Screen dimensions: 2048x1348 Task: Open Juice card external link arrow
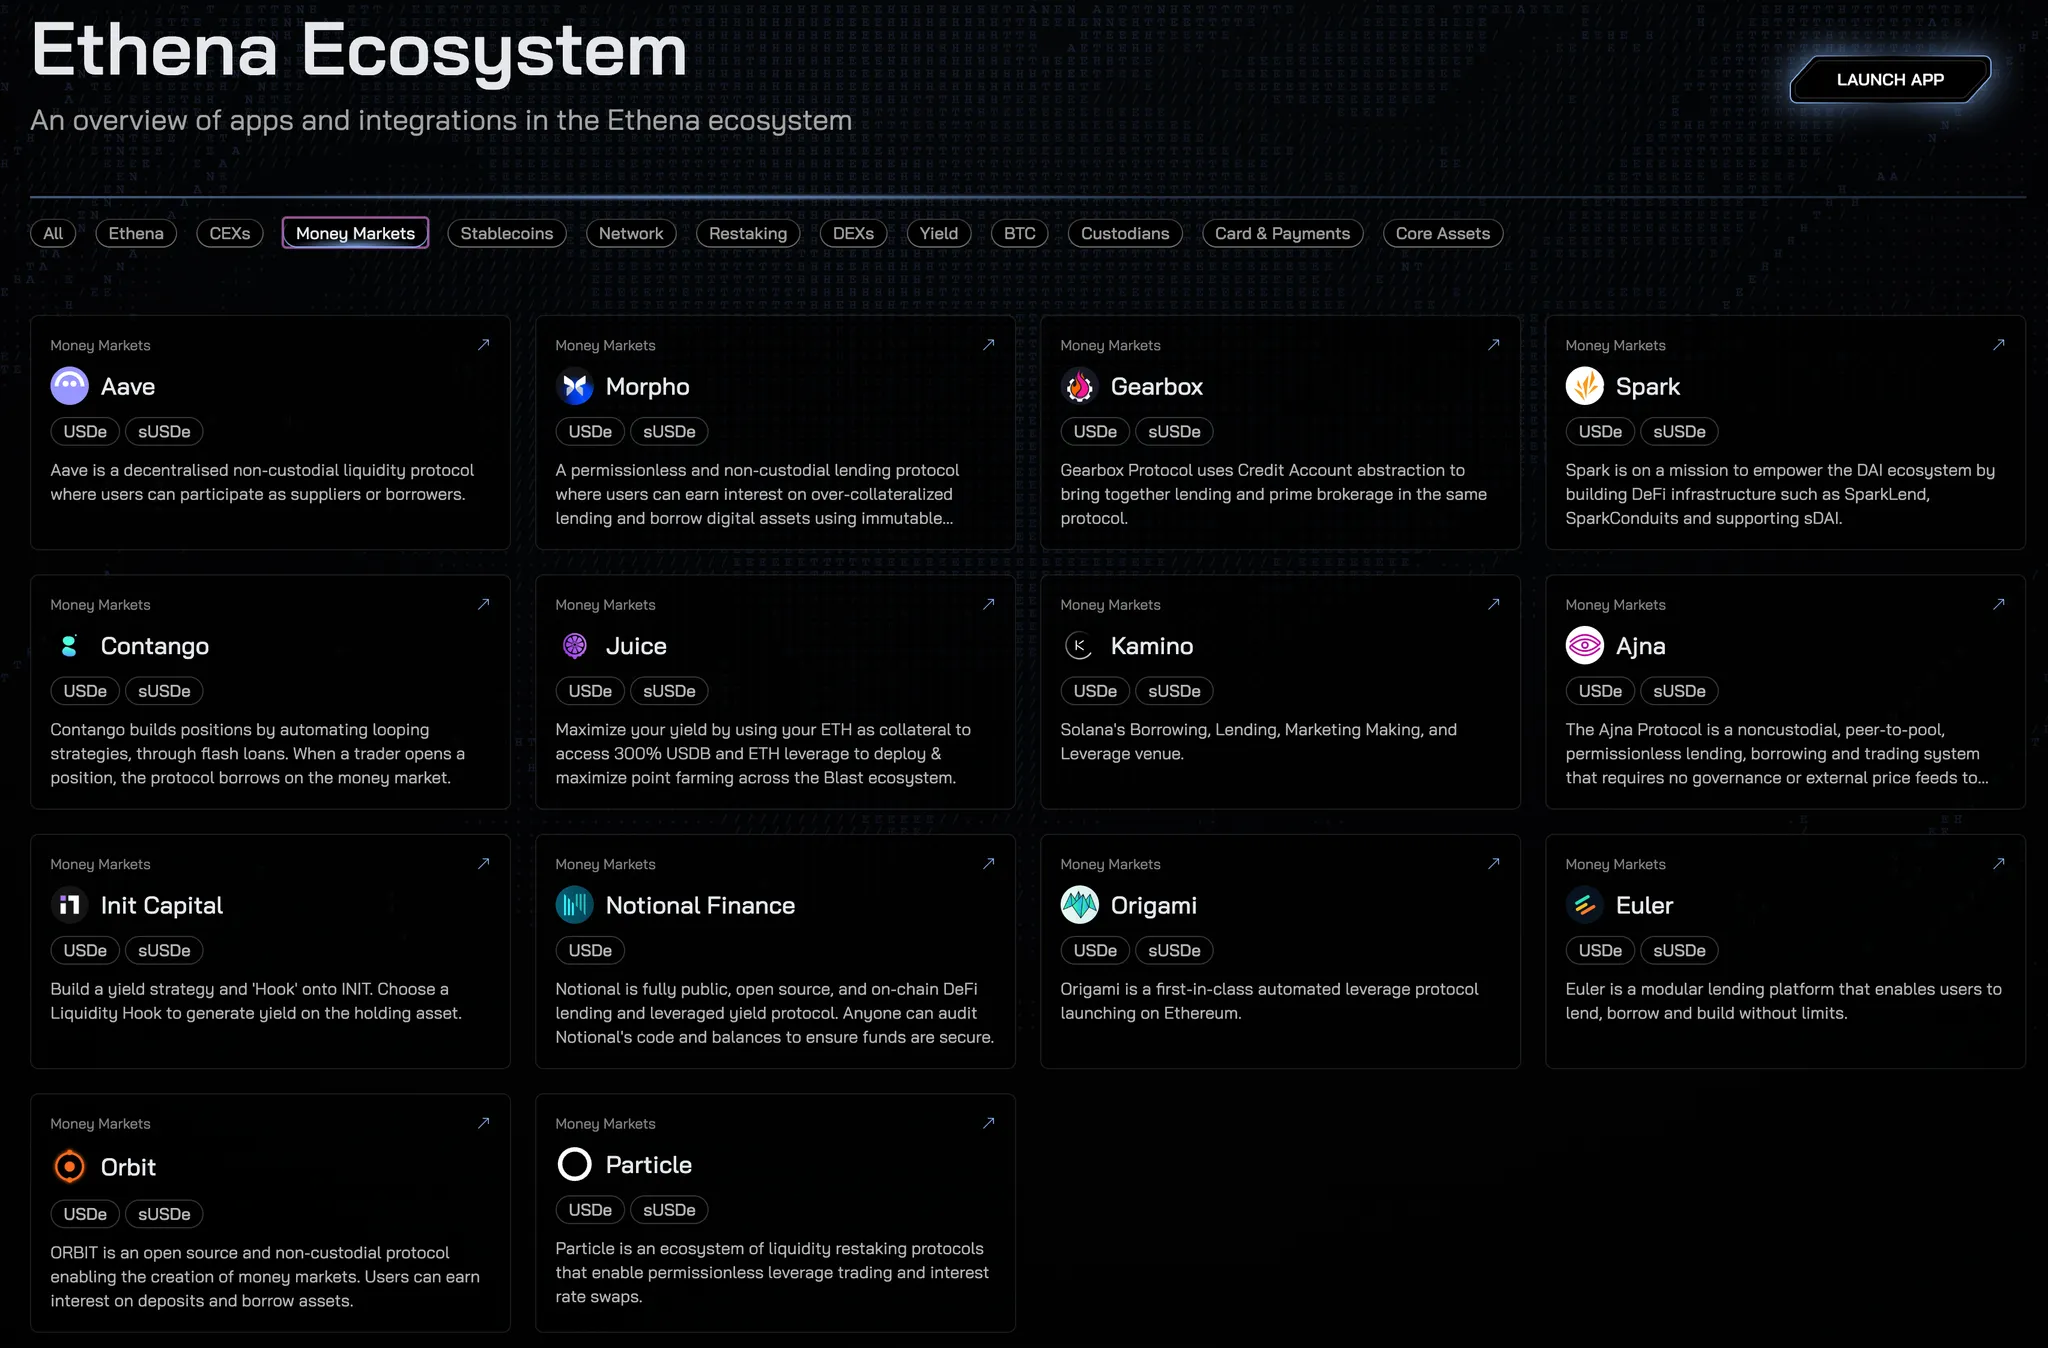point(989,604)
